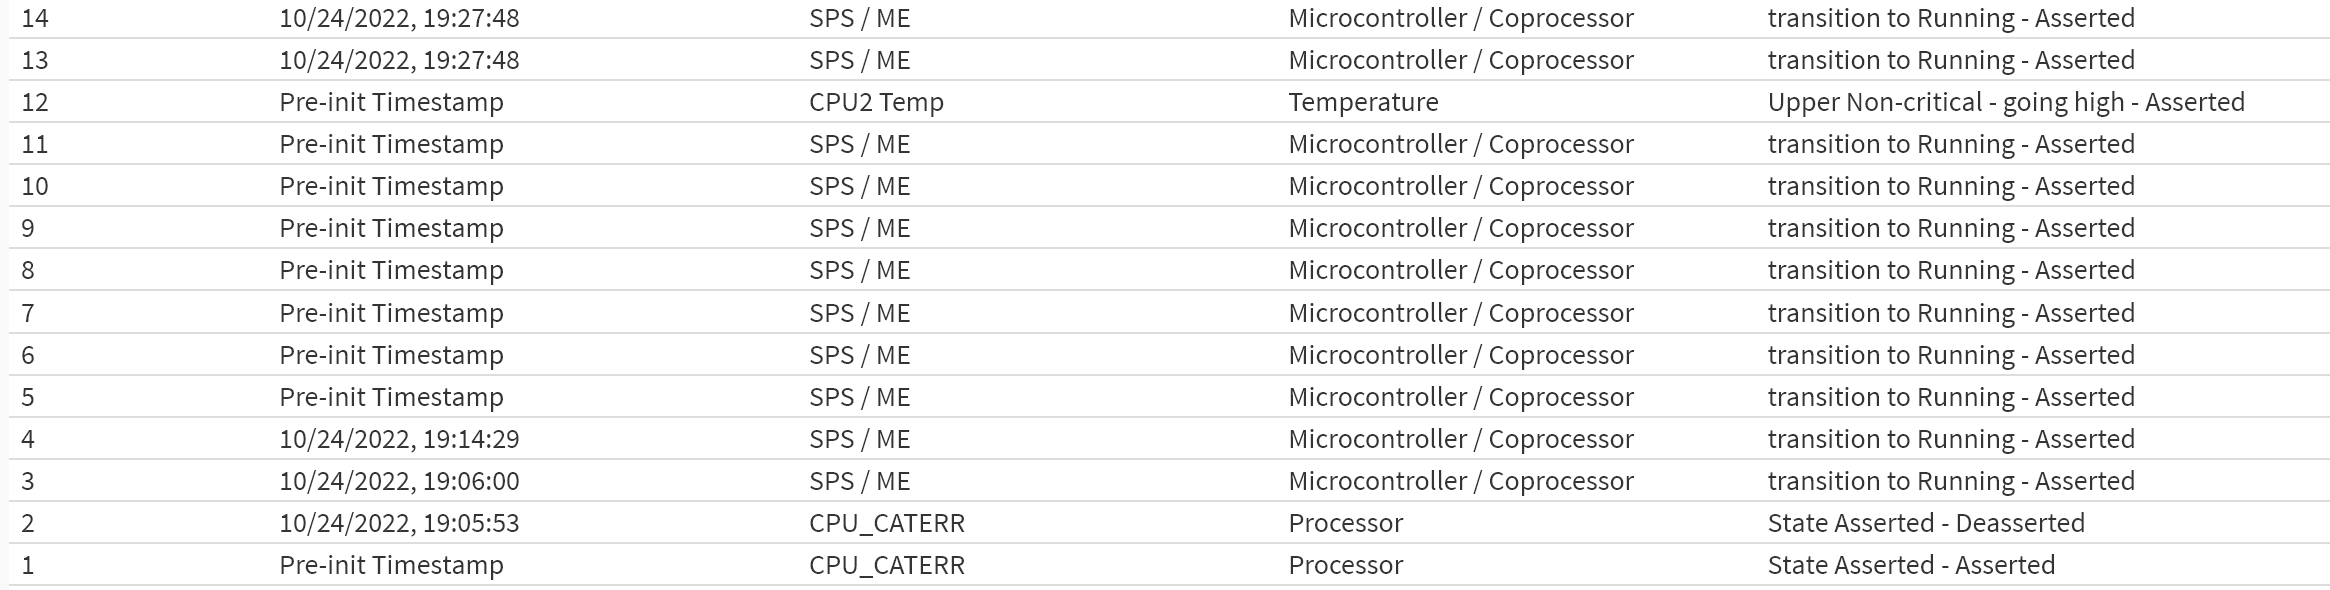The height and width of the screenshot is (590, 2330).
Task: Click State Asserted - Deasserted description
Action: pos(1926,523)
